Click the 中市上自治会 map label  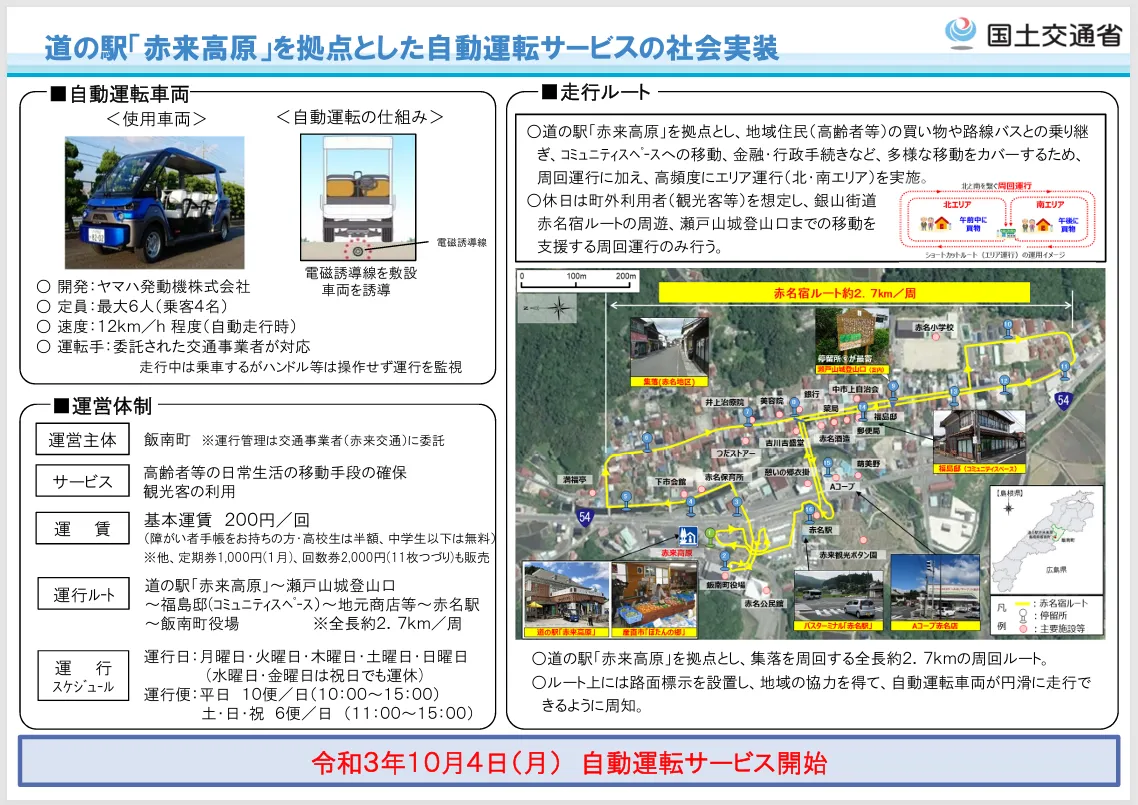[x=854, y=390]
